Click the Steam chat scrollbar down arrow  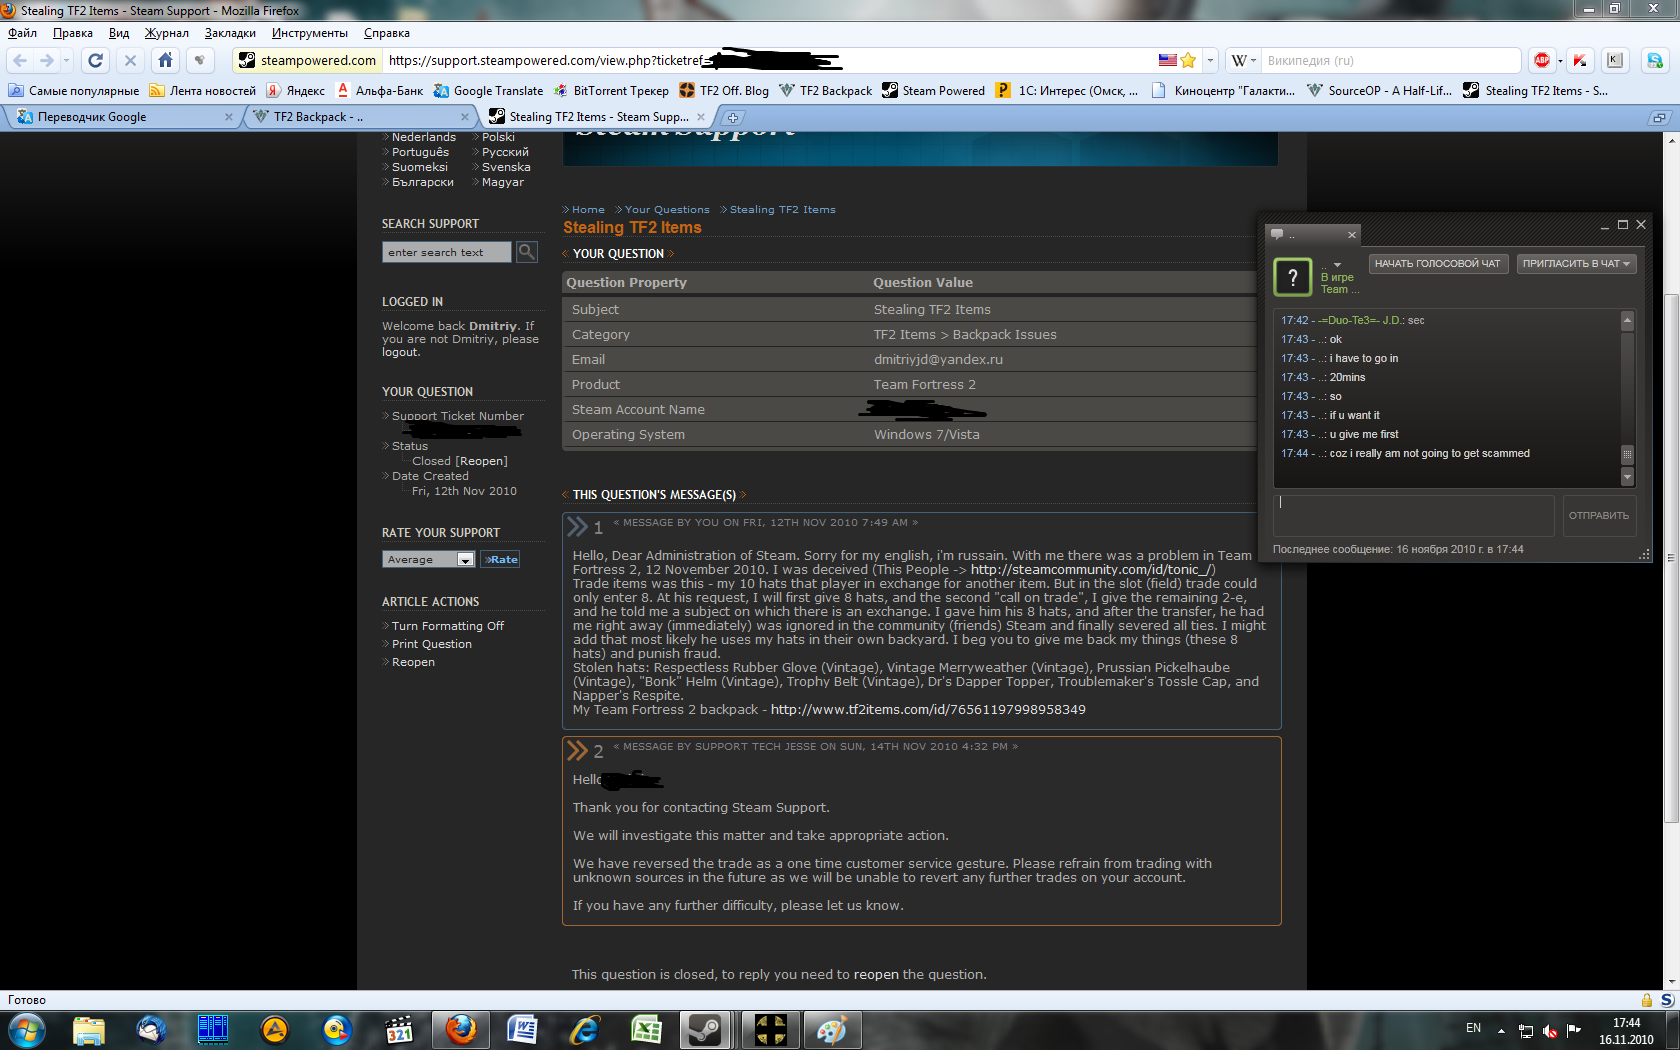(x=1627, y=478)
